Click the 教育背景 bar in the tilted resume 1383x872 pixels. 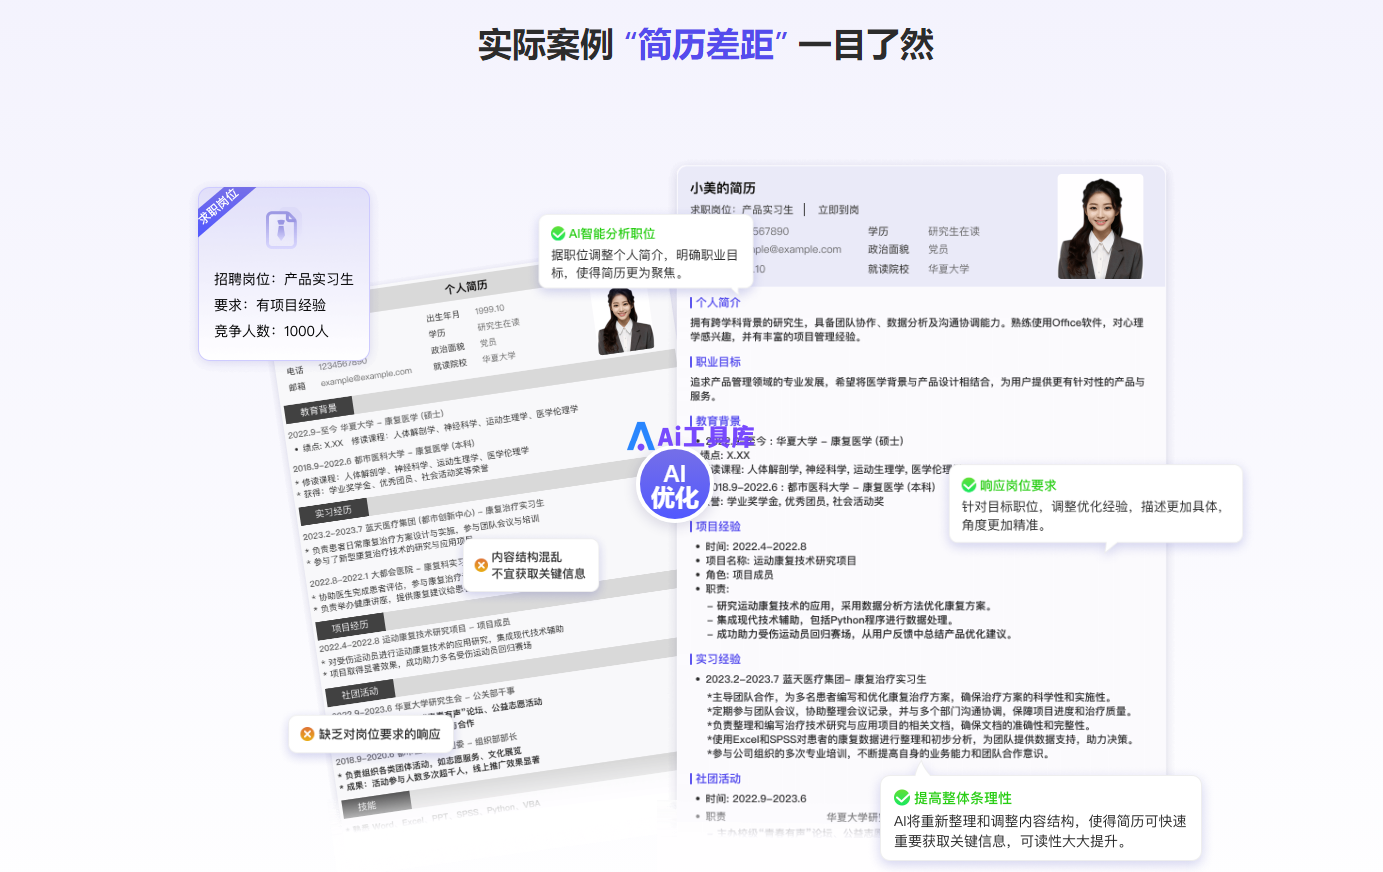click(318, 410)
